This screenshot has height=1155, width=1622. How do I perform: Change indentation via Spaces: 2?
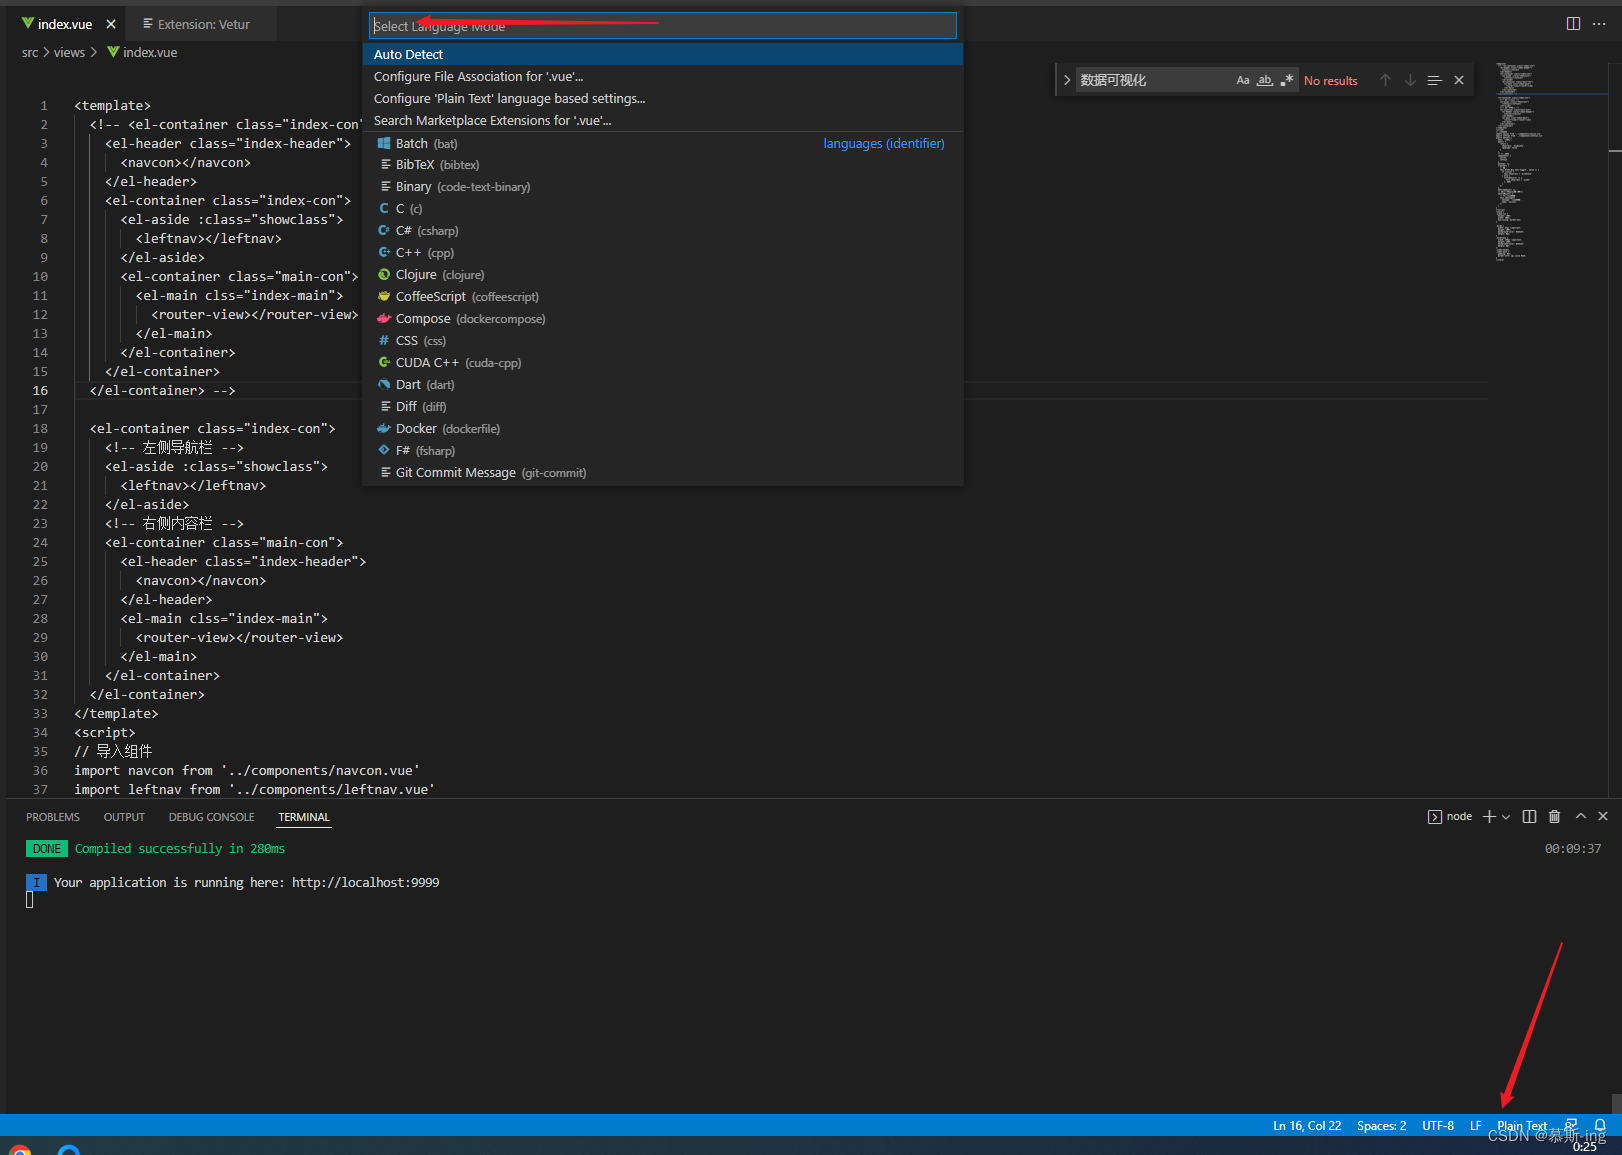[x=1381, y=1126]
